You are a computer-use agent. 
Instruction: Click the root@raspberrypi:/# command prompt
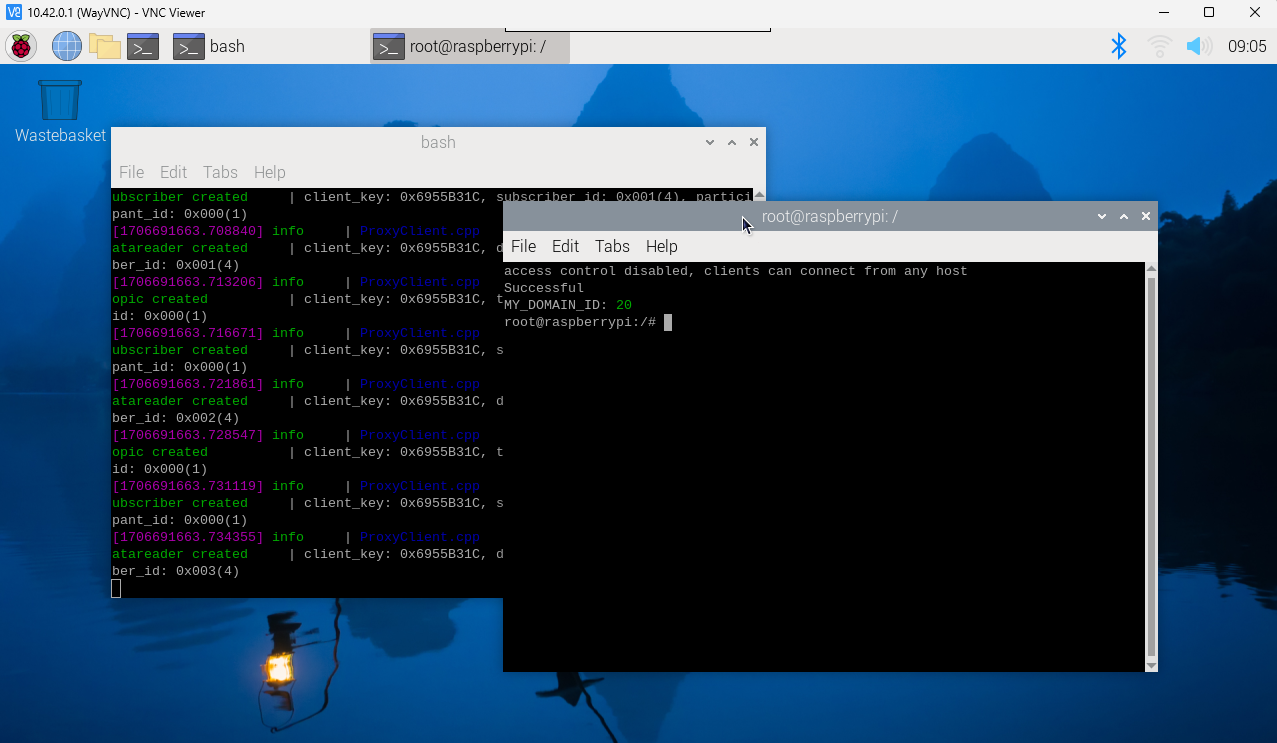[x=580, y=322]
